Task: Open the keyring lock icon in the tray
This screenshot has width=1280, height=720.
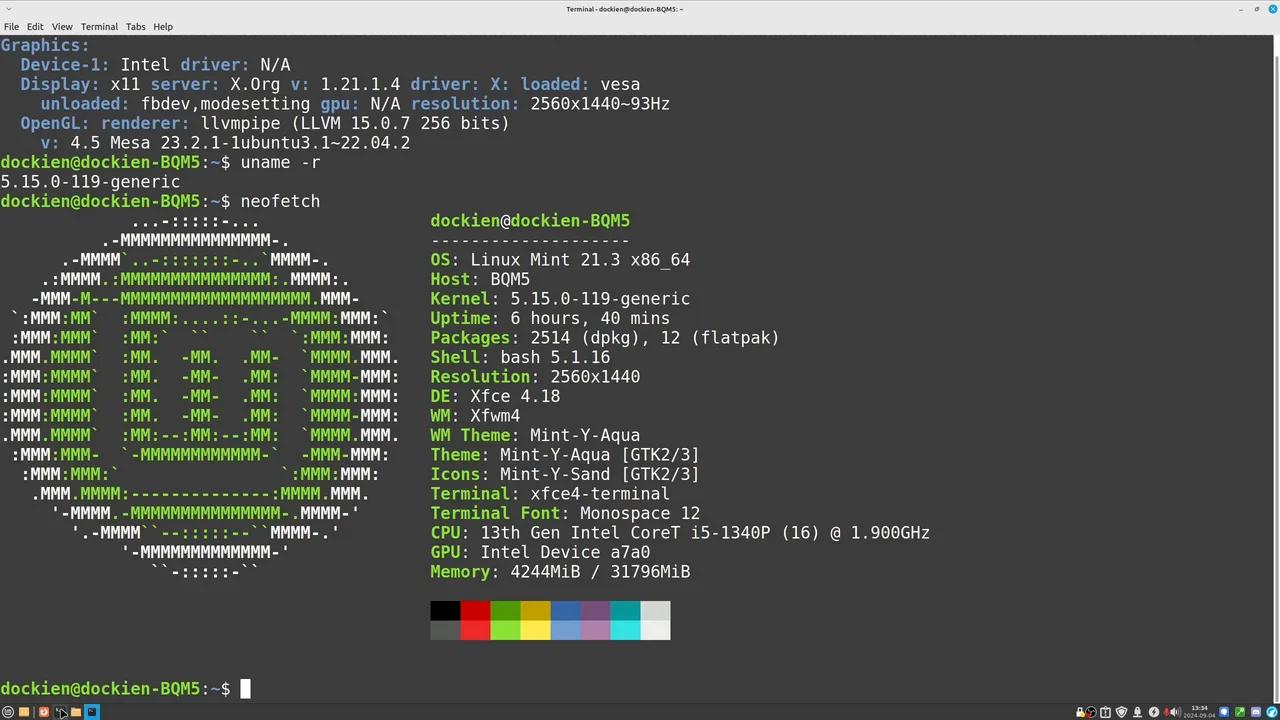Action: coord(1079,712)
